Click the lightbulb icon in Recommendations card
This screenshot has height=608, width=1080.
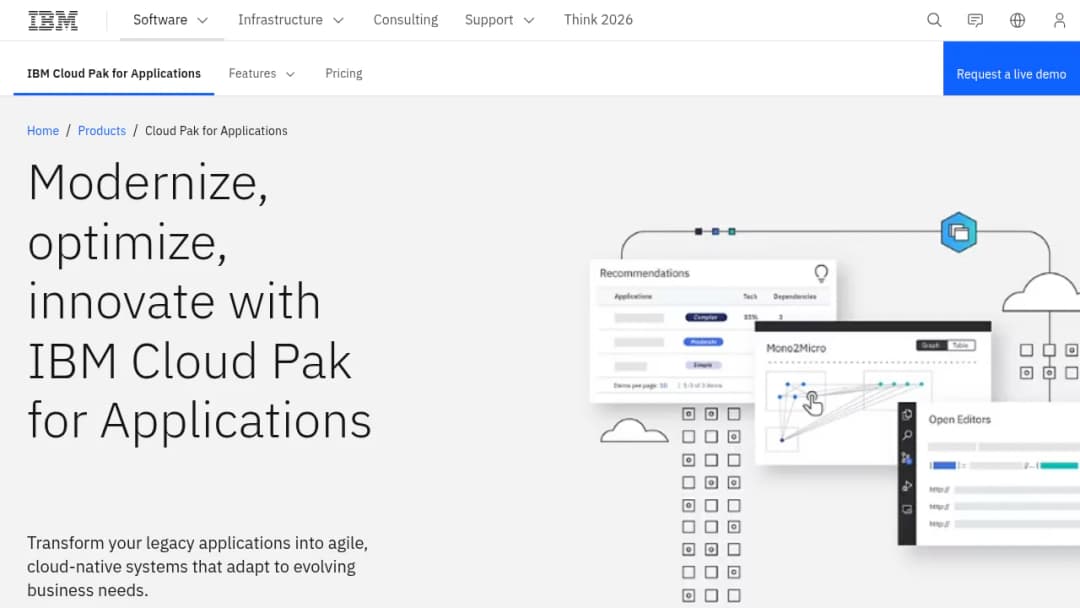821,274
